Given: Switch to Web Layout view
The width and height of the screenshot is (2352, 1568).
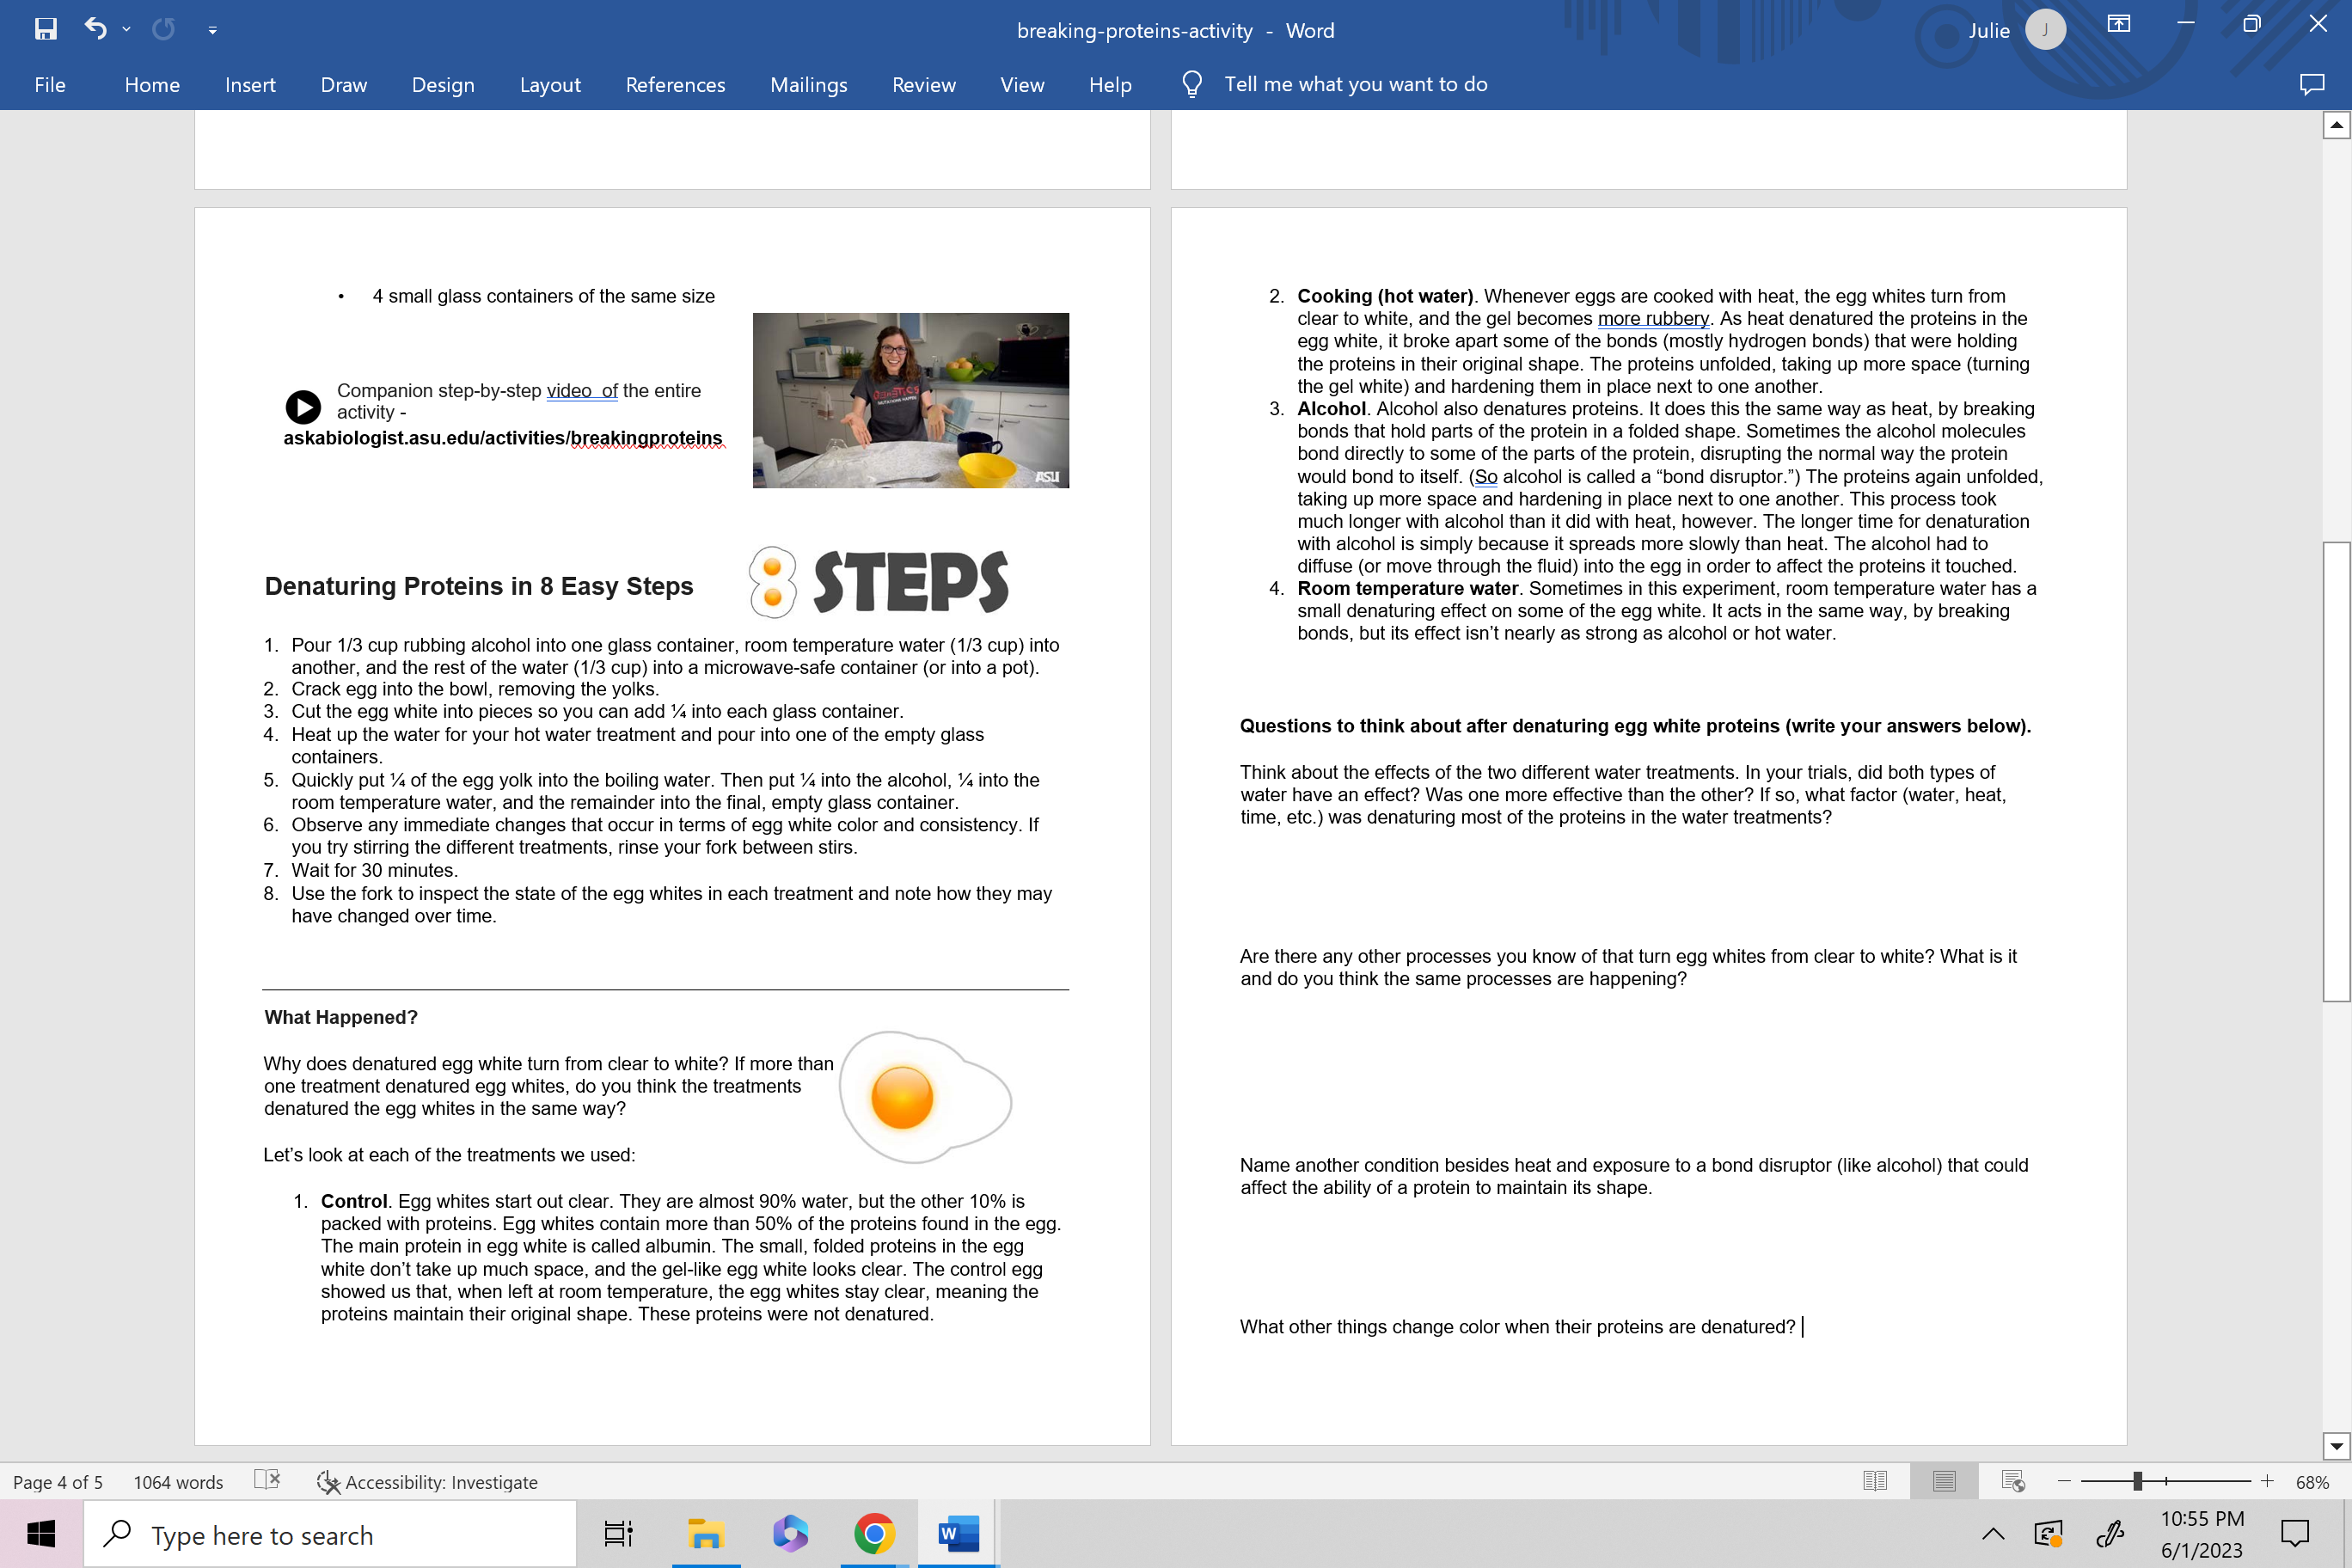Looking at the screenshot, I should [x=2013, y=1481].
